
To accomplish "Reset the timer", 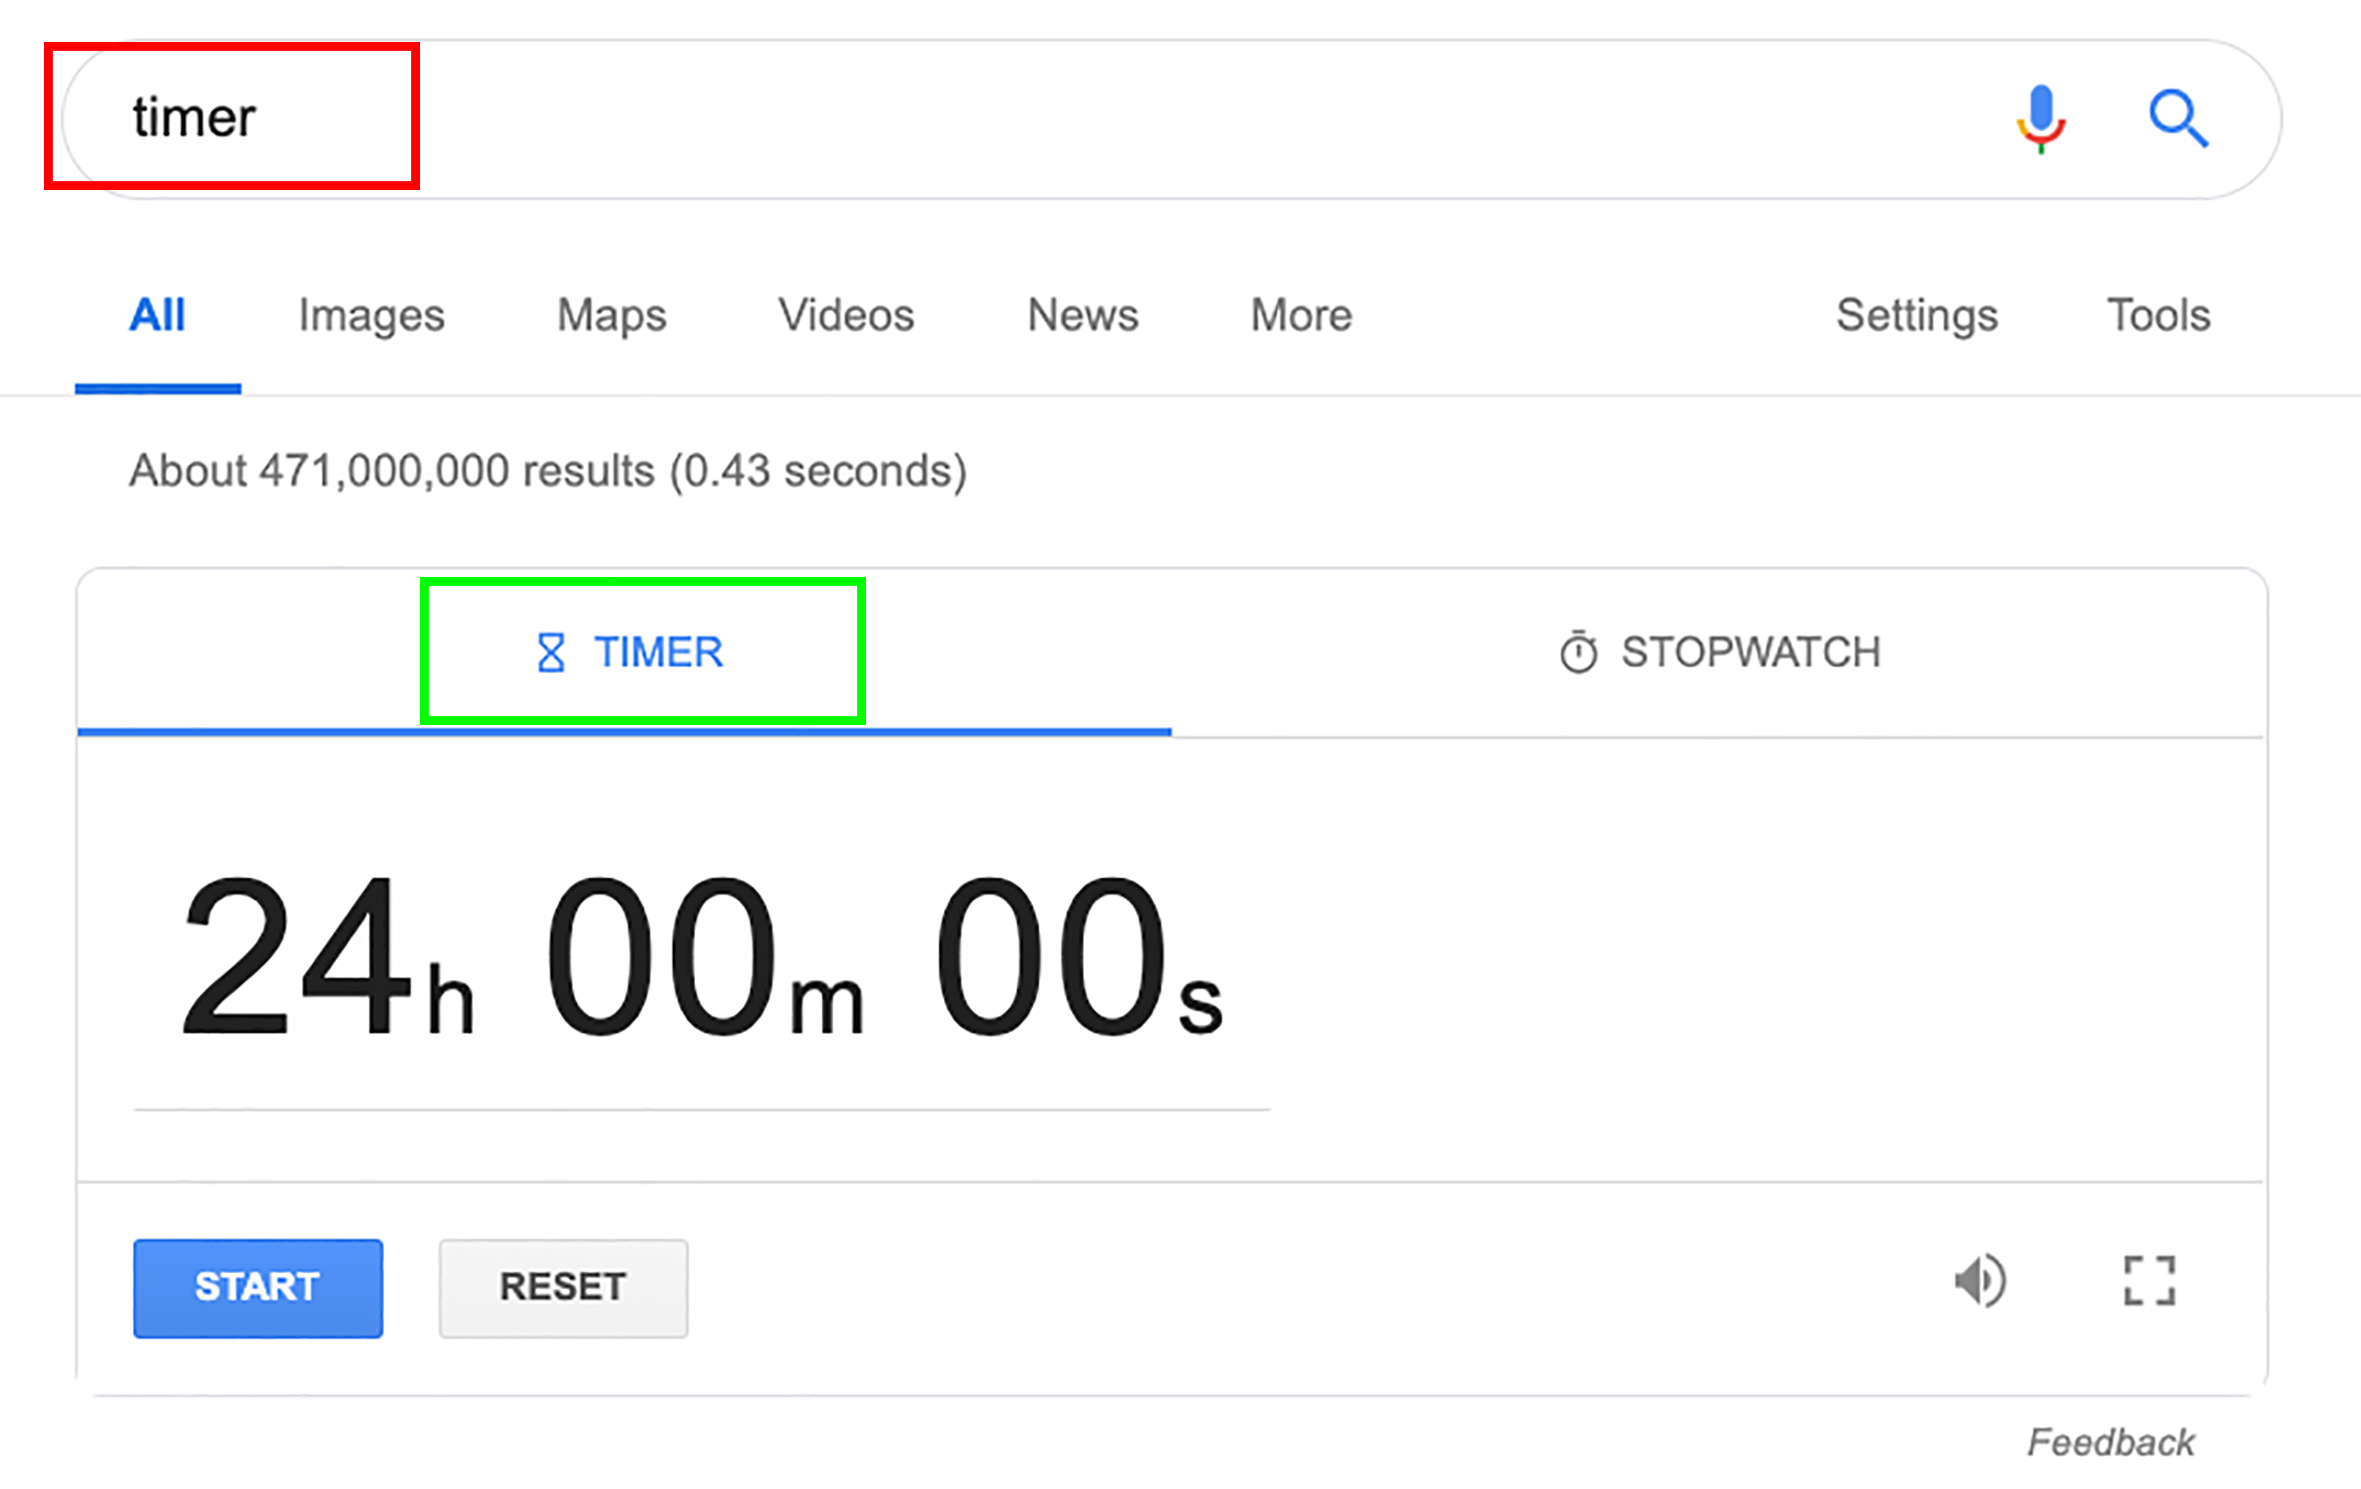I will 563,1288.
